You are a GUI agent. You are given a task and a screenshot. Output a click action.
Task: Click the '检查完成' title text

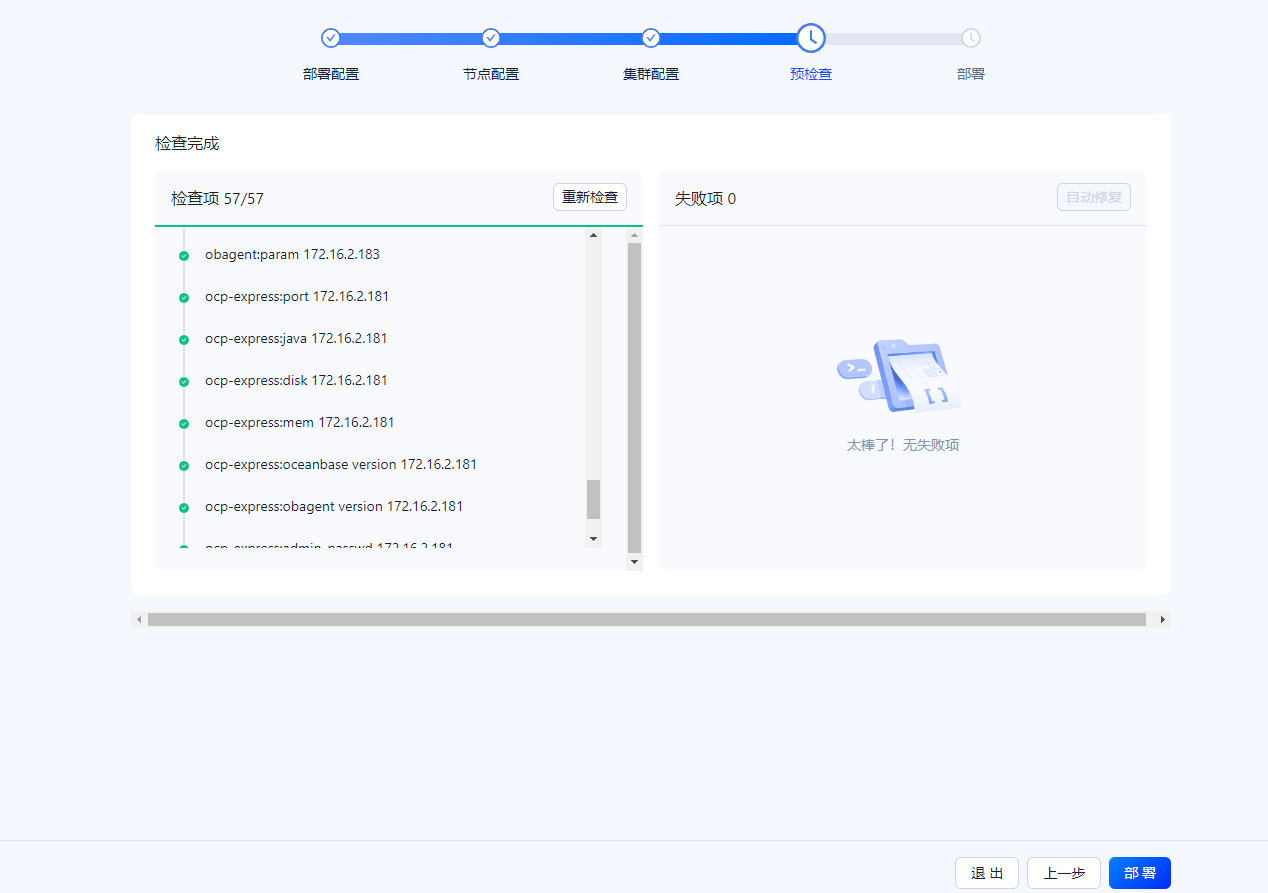click(187, 143)
